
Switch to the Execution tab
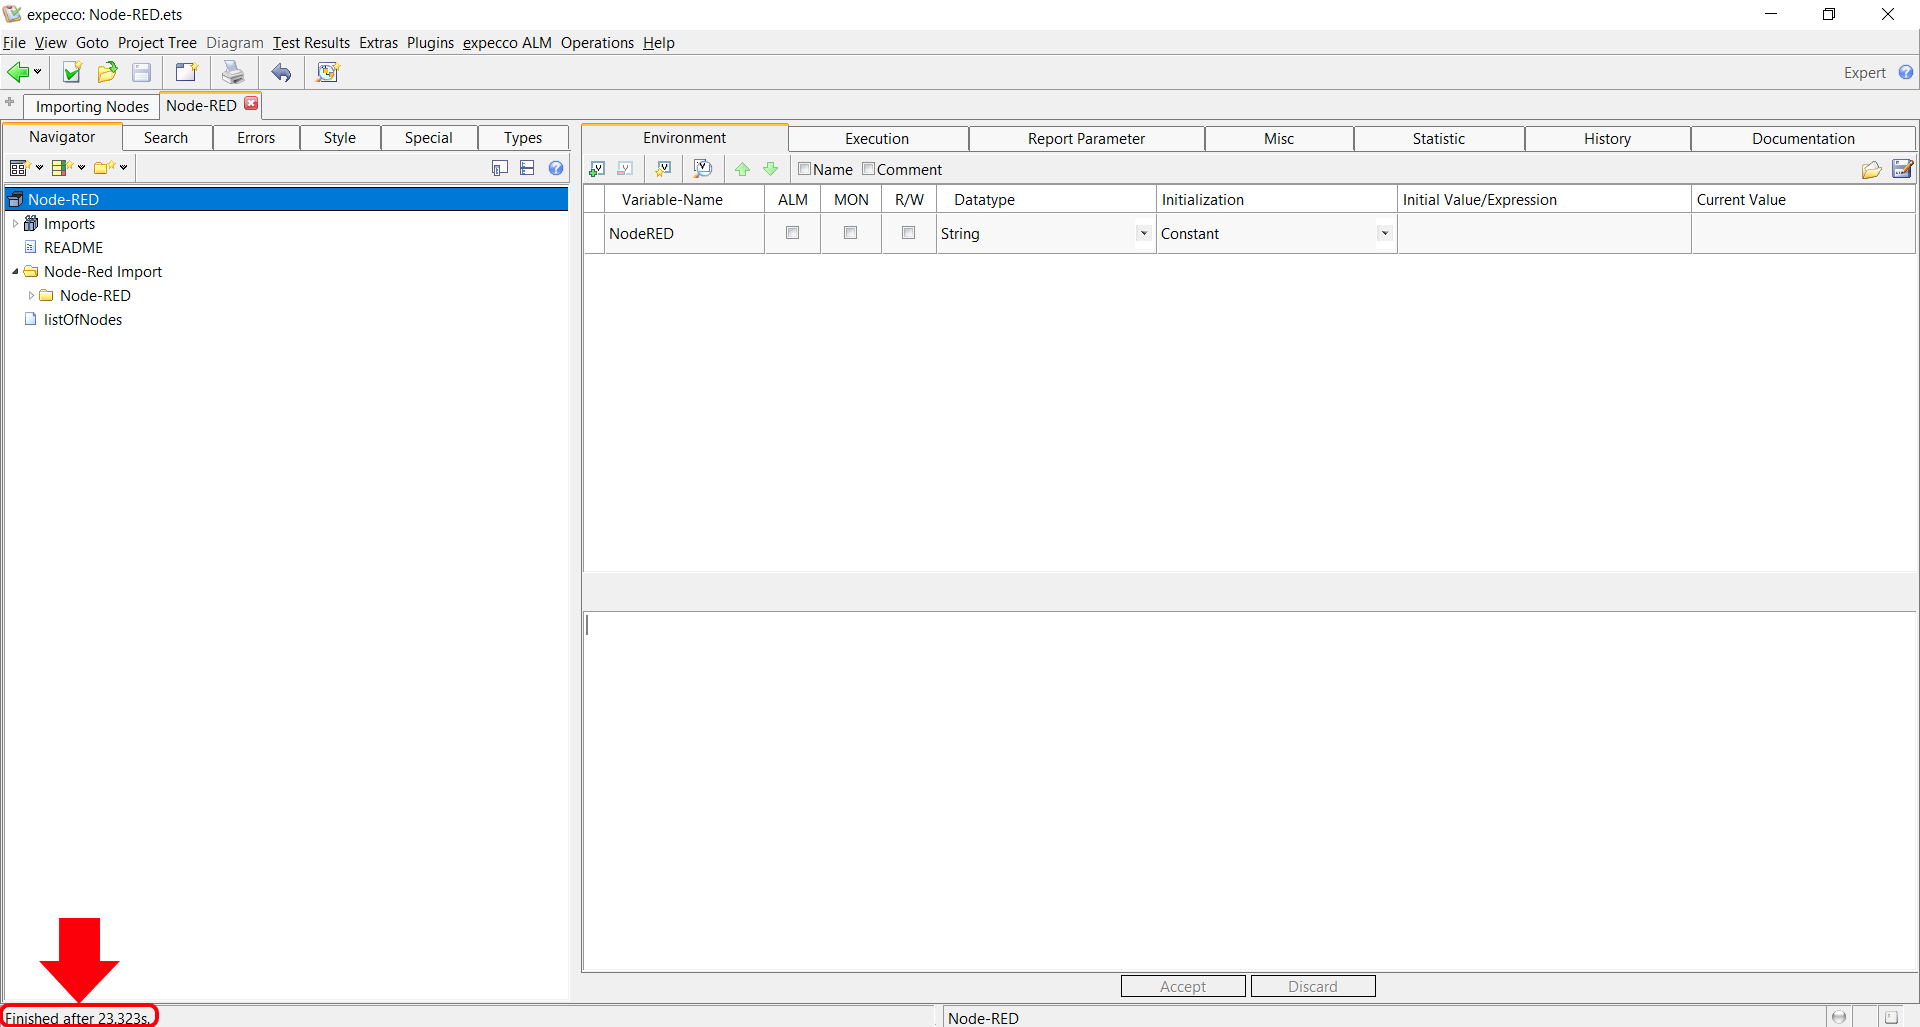[x=877, y=138]
